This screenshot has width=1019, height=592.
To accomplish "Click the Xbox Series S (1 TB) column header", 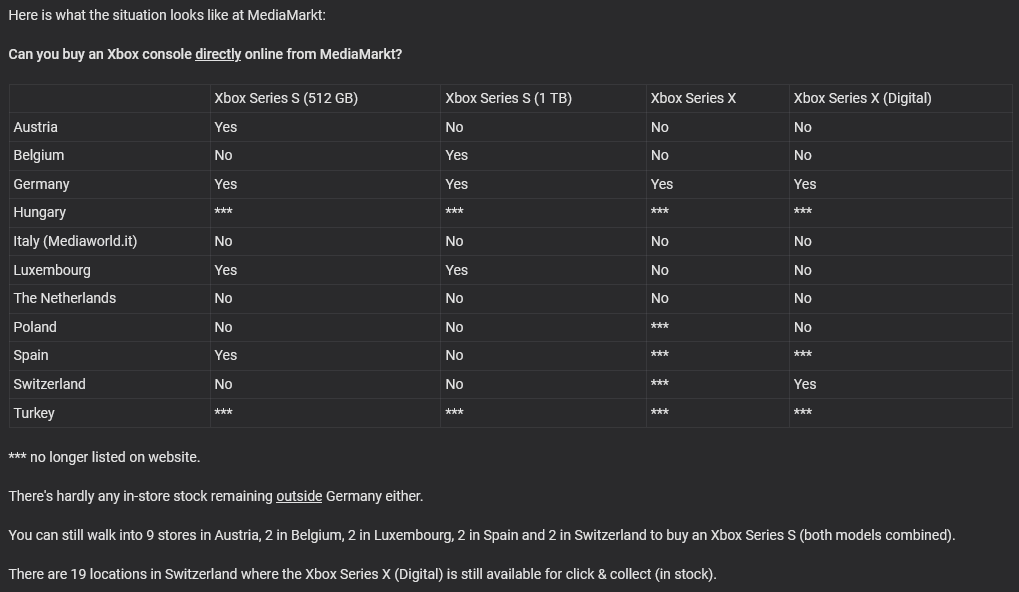I will [x=508, y=98].
